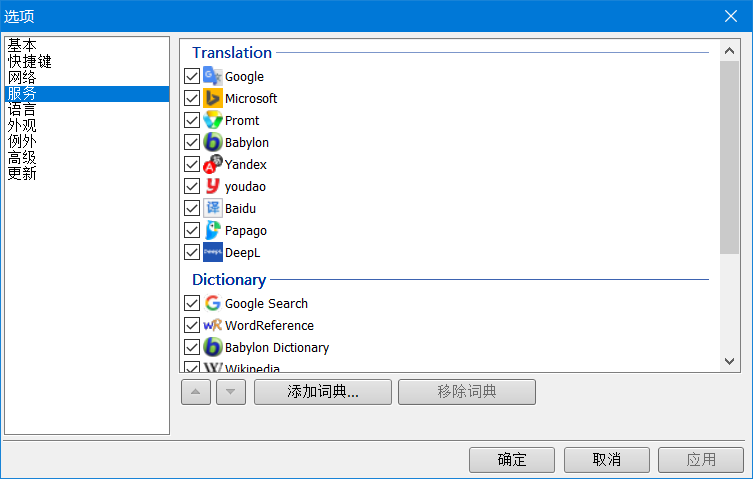Viewport: 753px width, 479px height.
Task: Click the 移除词典 button
Action: (467, 392)
